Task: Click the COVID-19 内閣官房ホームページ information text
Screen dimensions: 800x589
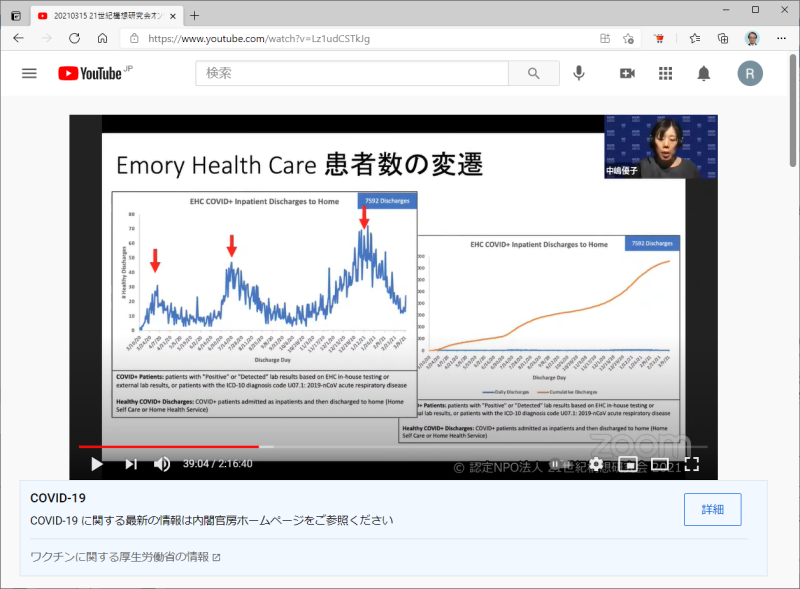Action: [x=212, y=521]
